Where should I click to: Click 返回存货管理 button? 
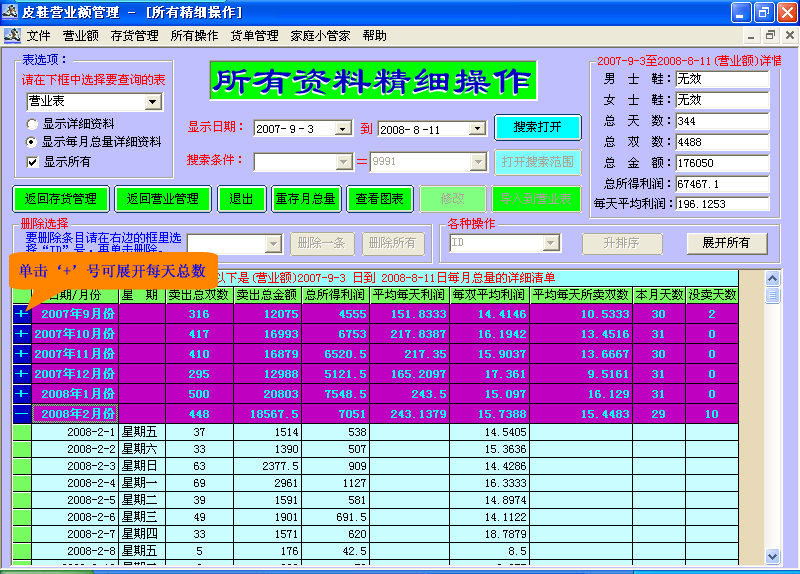click(61, 198)
